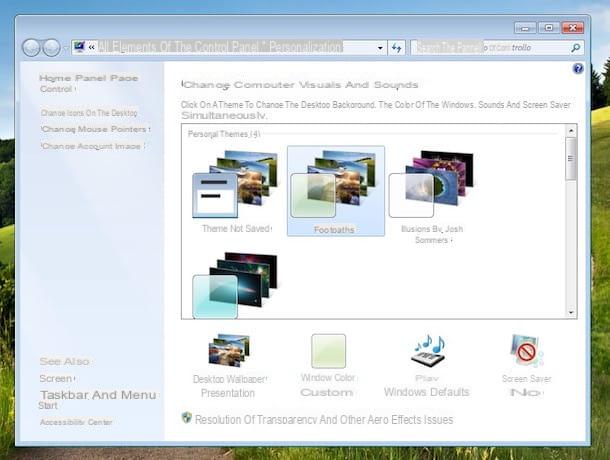
Task: Select the Theme Not Saved theme
Action: [x=236, y=191]
